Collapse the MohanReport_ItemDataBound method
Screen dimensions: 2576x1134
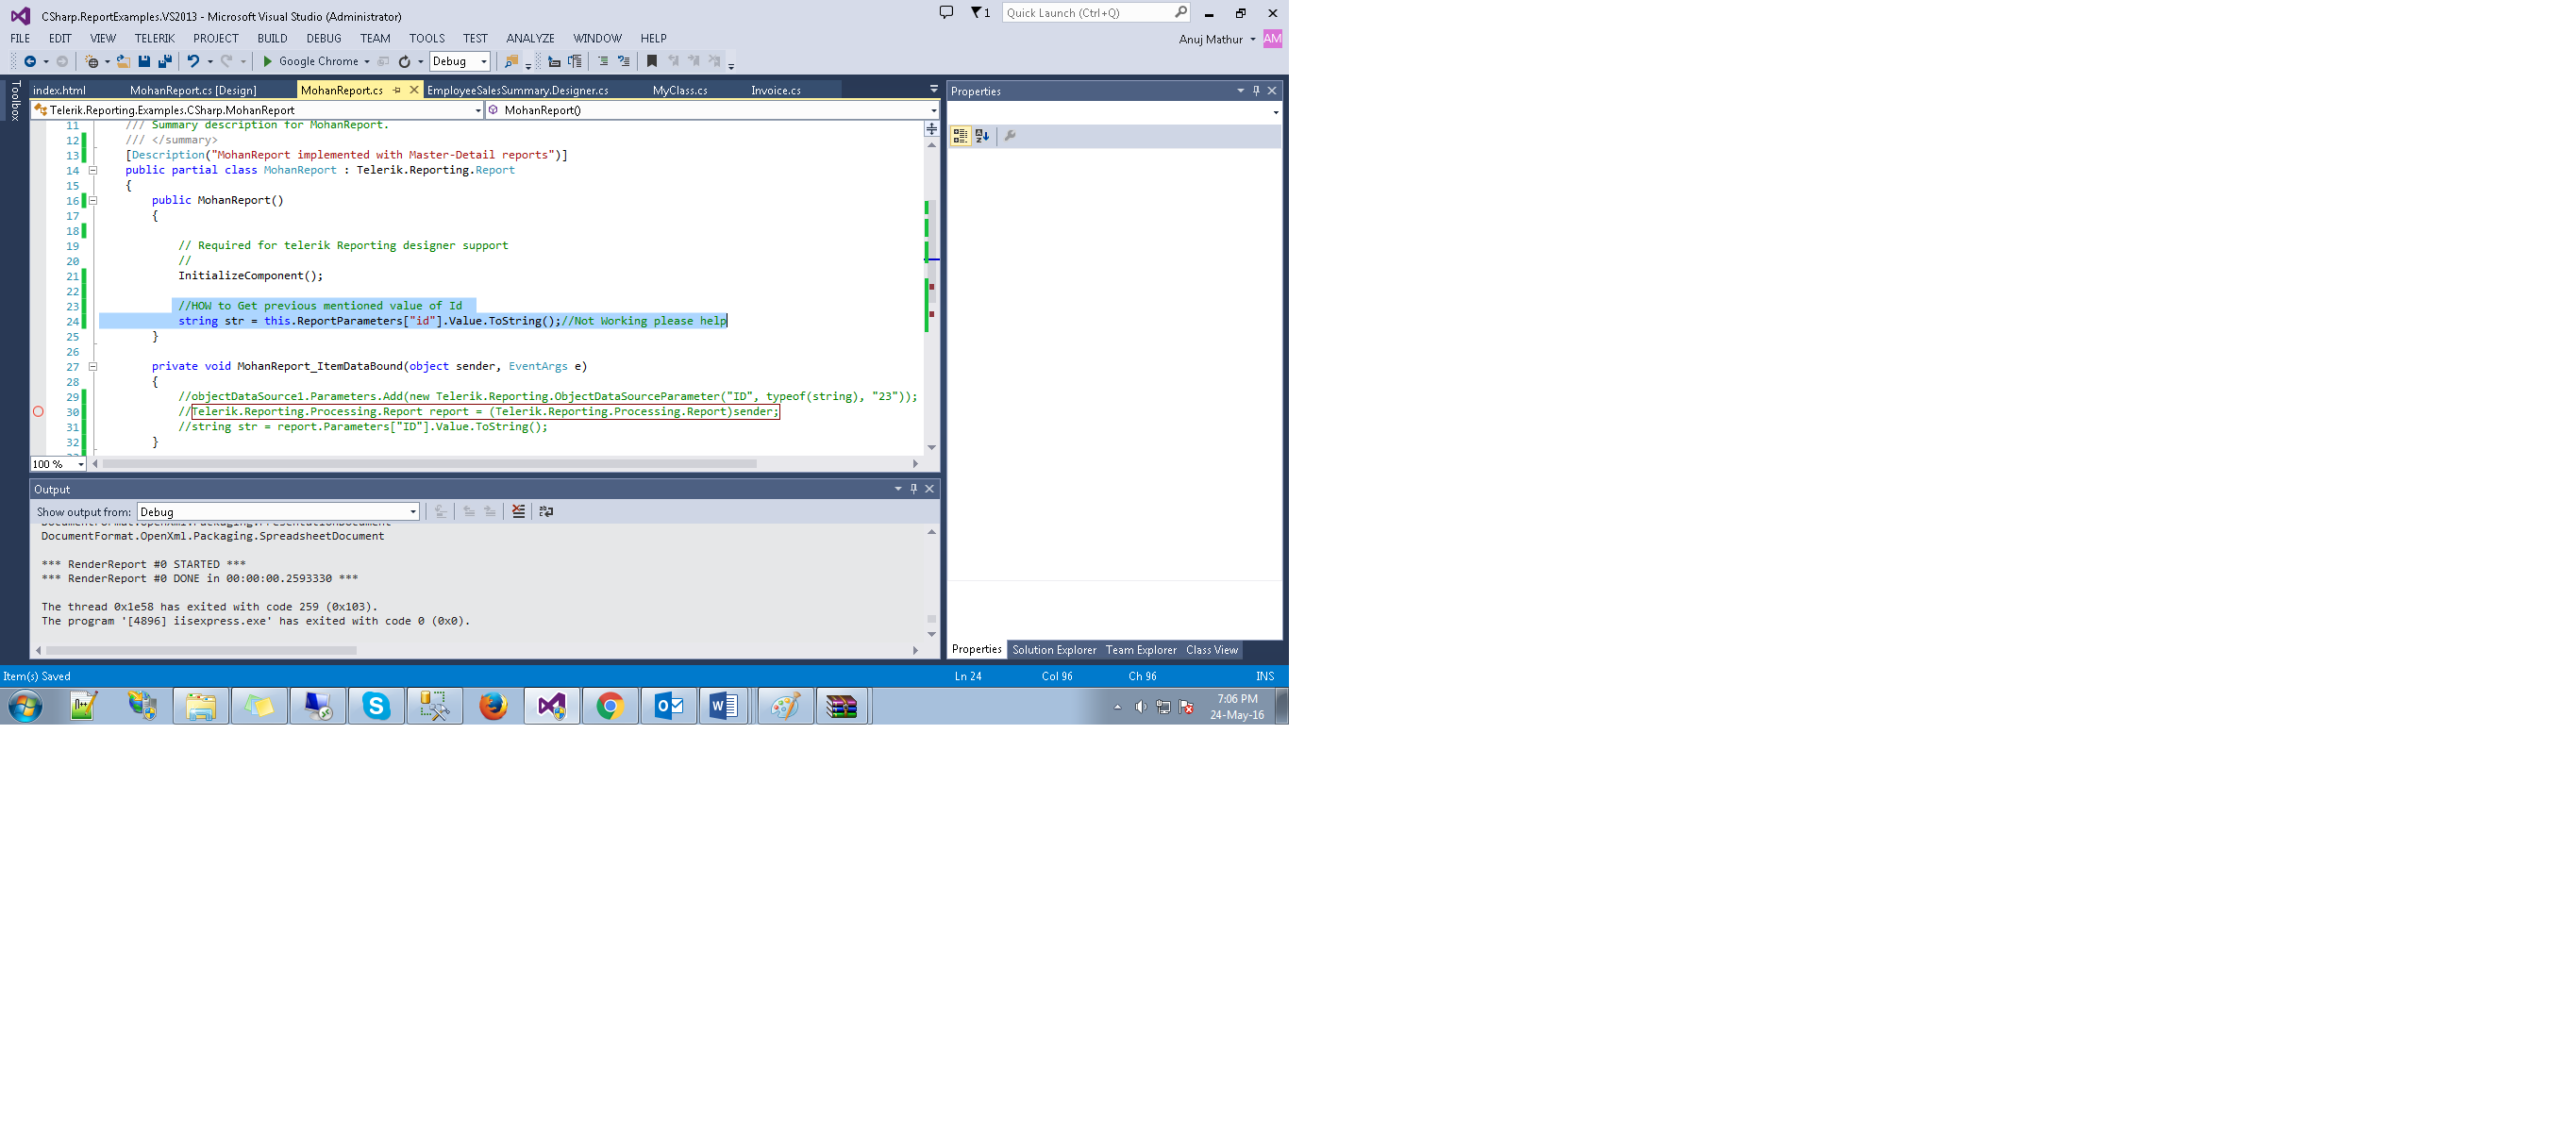click(x=93, y=367)
